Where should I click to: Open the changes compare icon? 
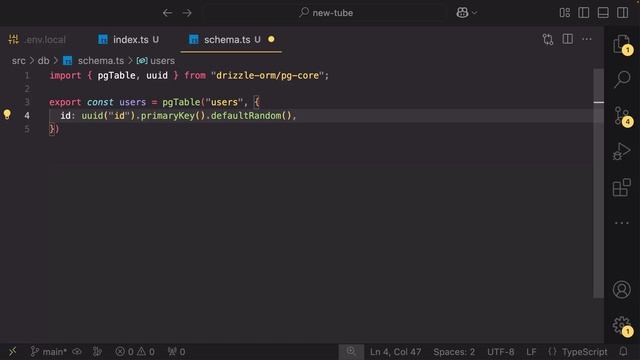tap(548, 39)
